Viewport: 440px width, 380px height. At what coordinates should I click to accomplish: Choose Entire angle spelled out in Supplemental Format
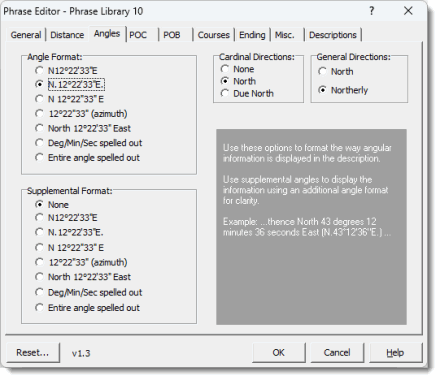87,308
